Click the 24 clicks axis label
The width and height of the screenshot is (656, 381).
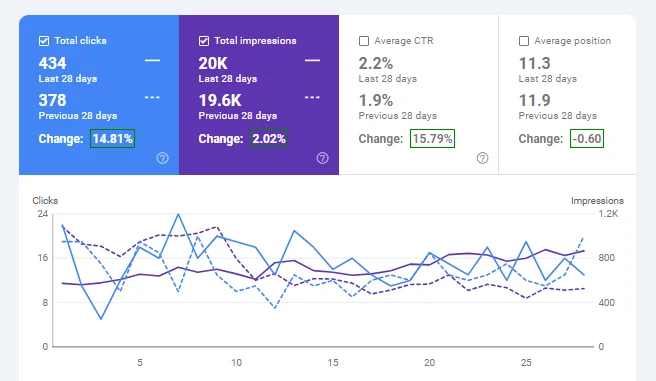tap(43, 214)
